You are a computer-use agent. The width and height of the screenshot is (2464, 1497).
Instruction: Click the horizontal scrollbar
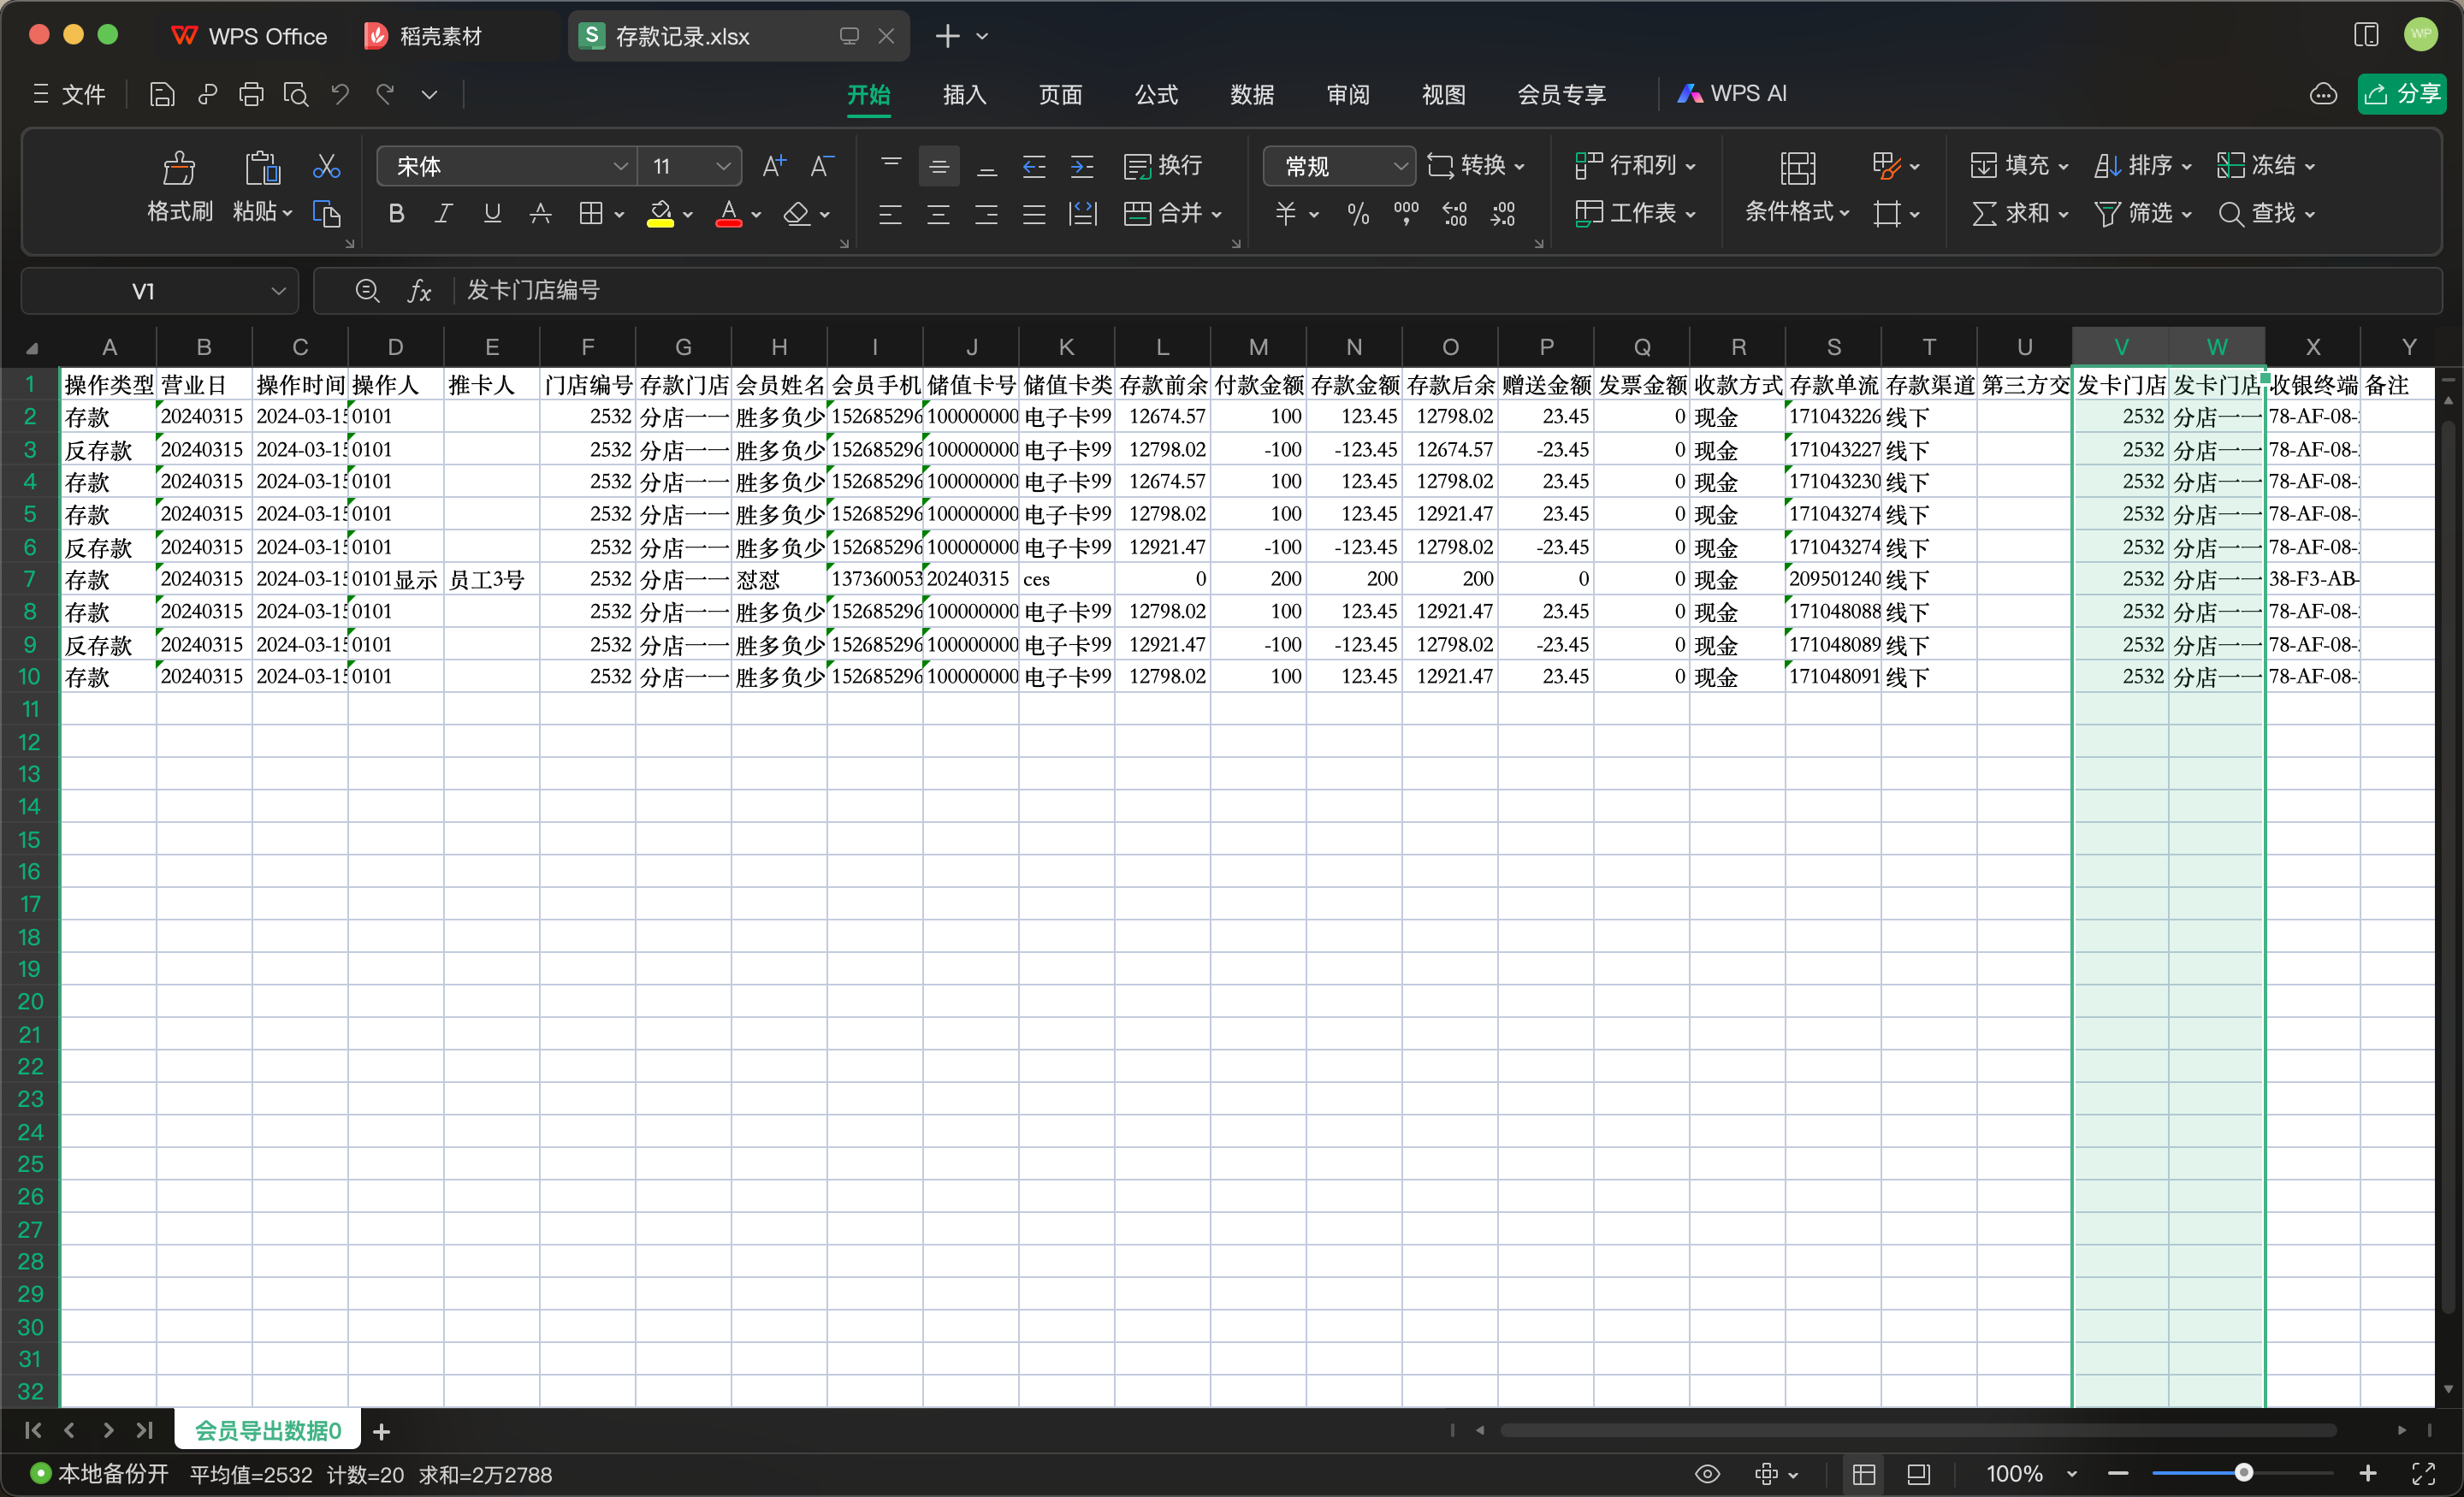1918,1430
